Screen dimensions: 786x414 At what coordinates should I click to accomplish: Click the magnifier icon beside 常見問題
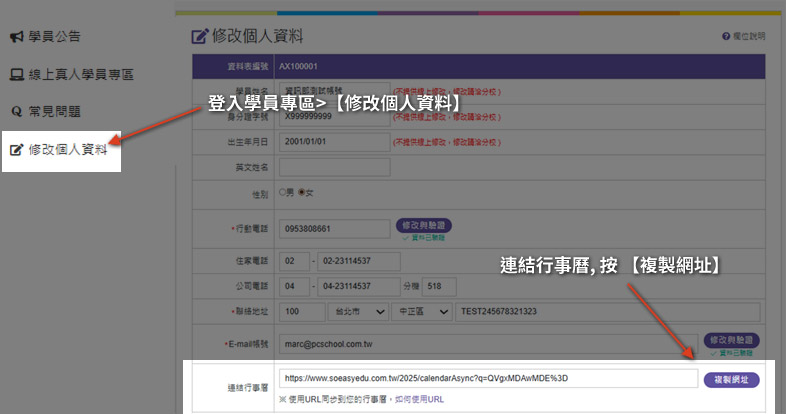(x=16, y=111)
